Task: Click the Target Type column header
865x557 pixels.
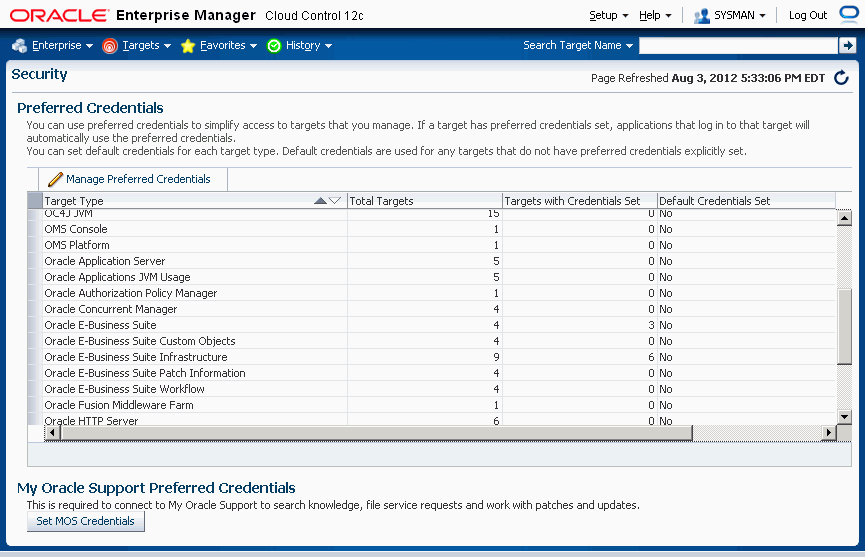Action: pos(195,201)
